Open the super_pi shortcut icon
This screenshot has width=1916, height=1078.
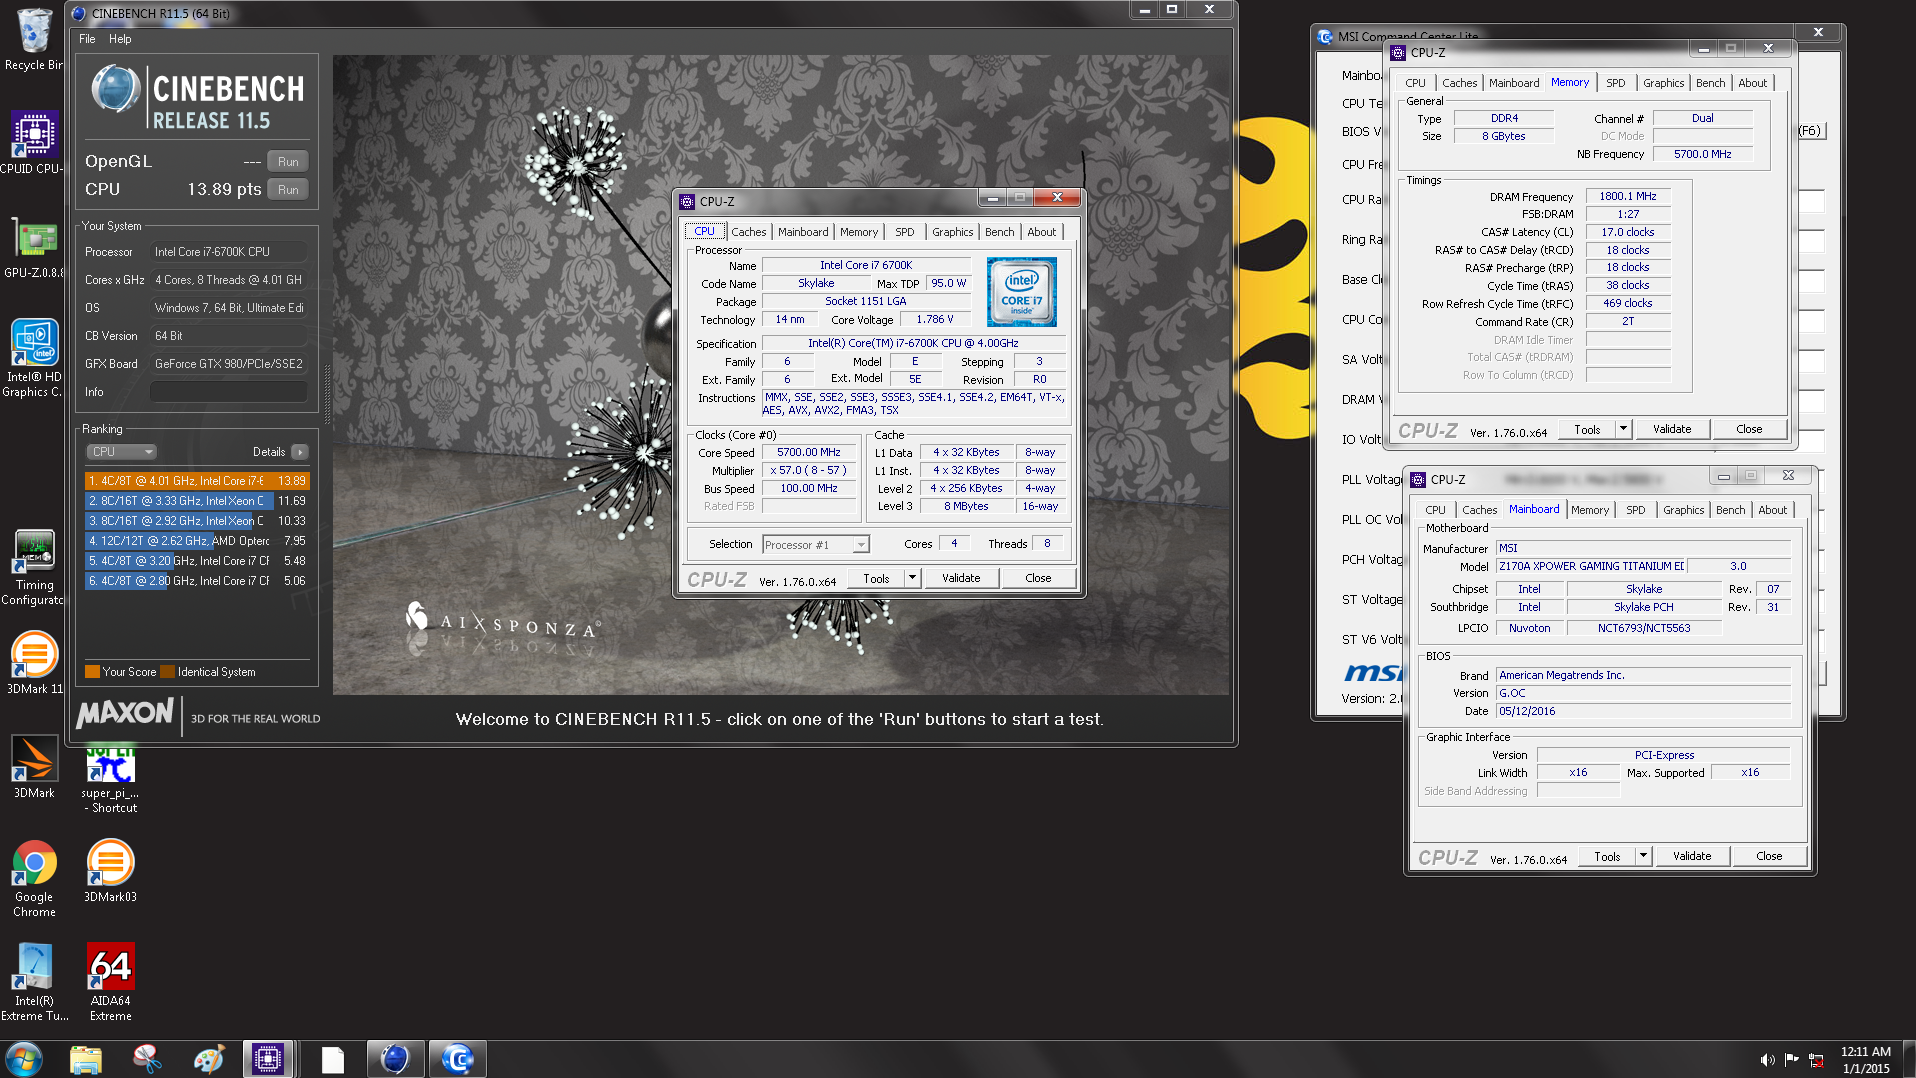click(110, 776)
